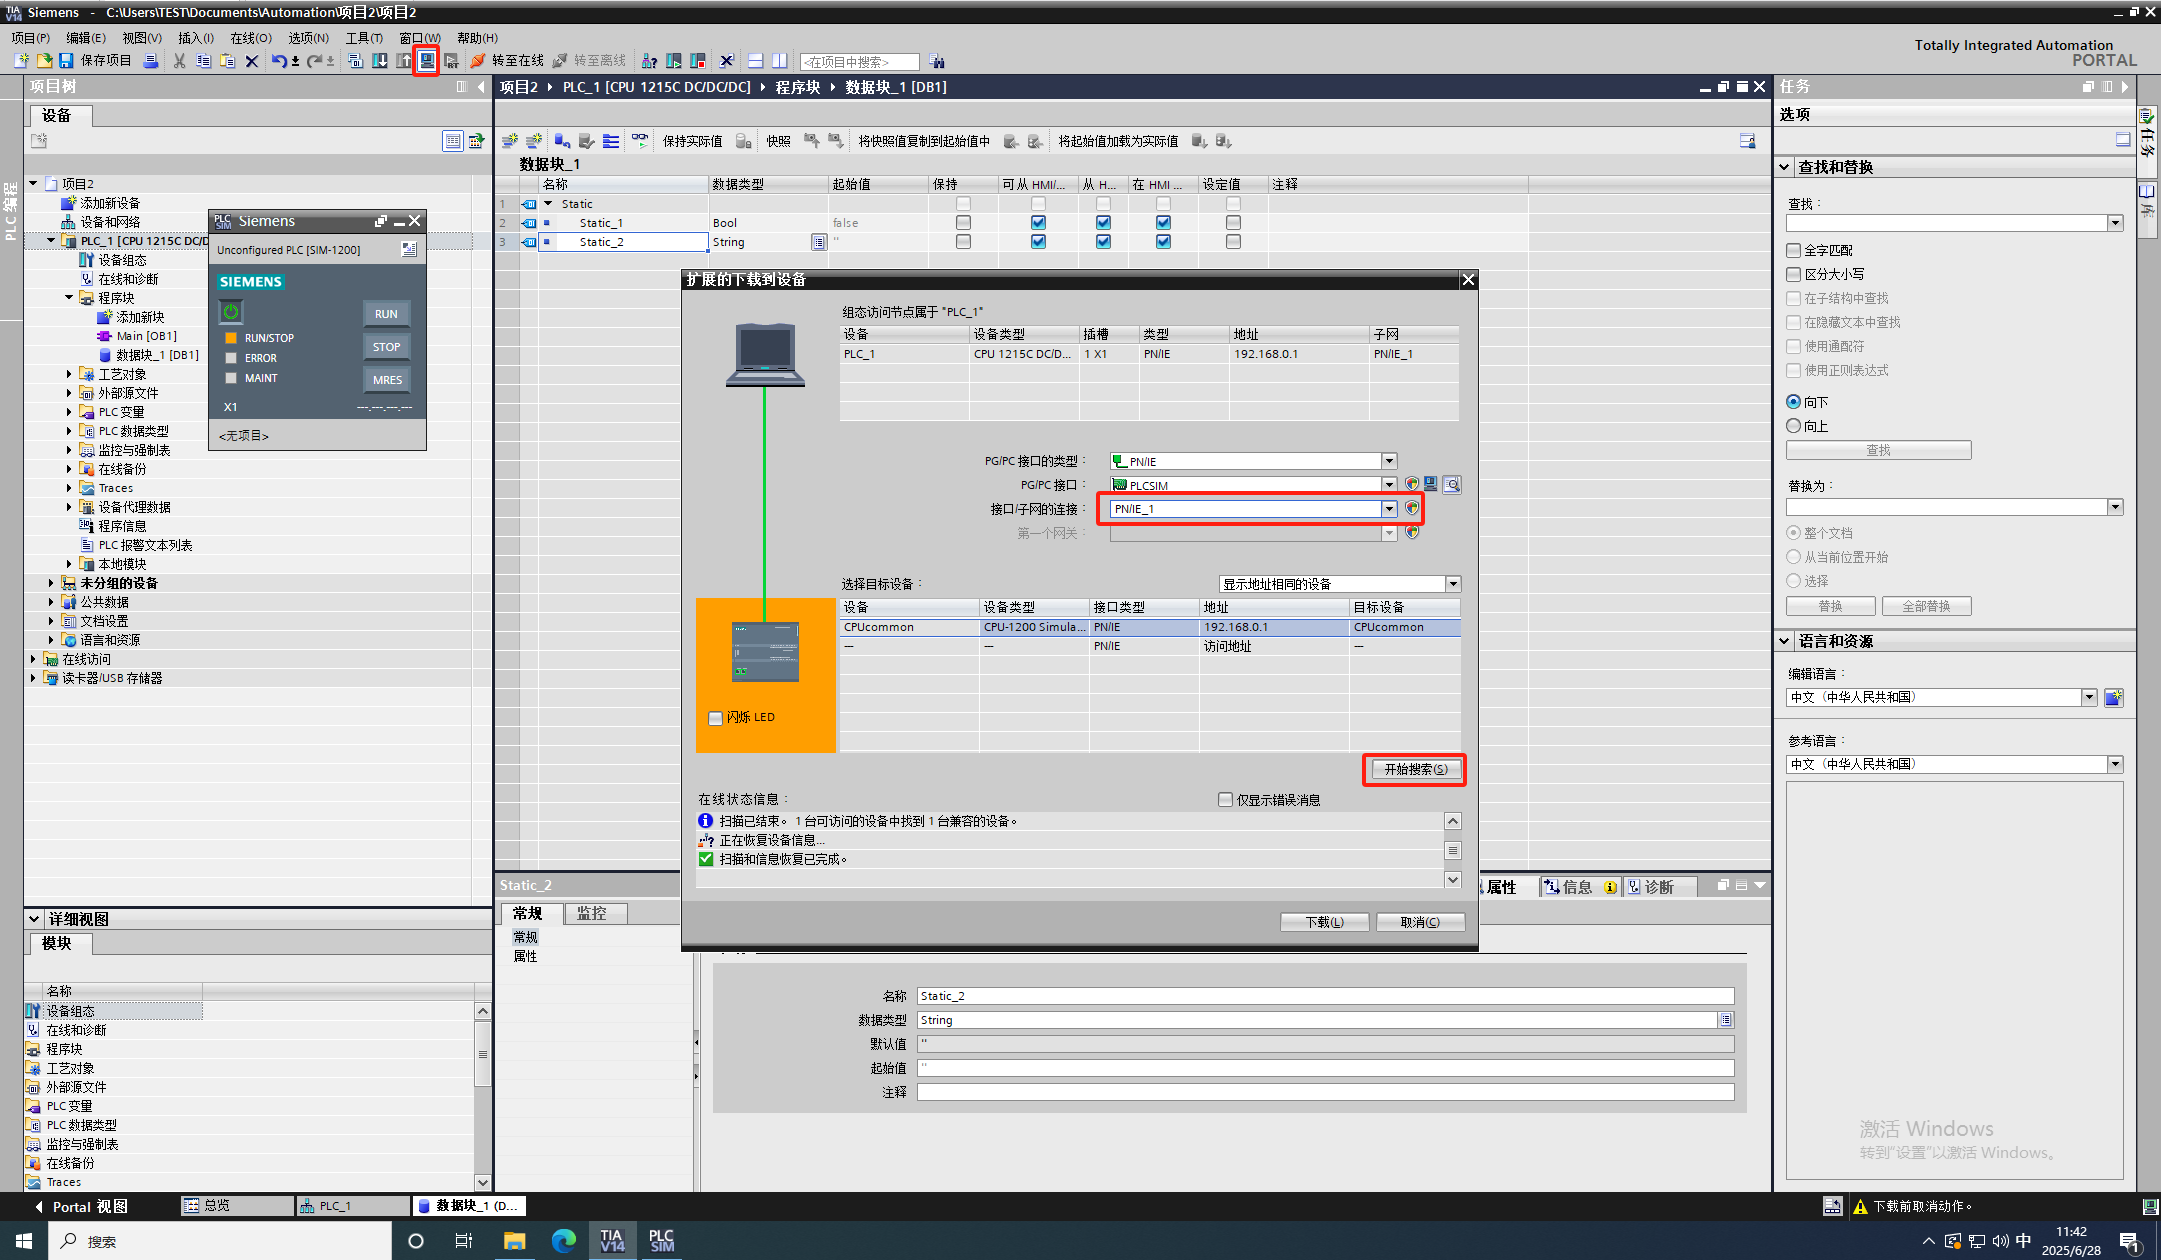
Task: Click the 在项目中搜索 search field
Action: point(859,62)
